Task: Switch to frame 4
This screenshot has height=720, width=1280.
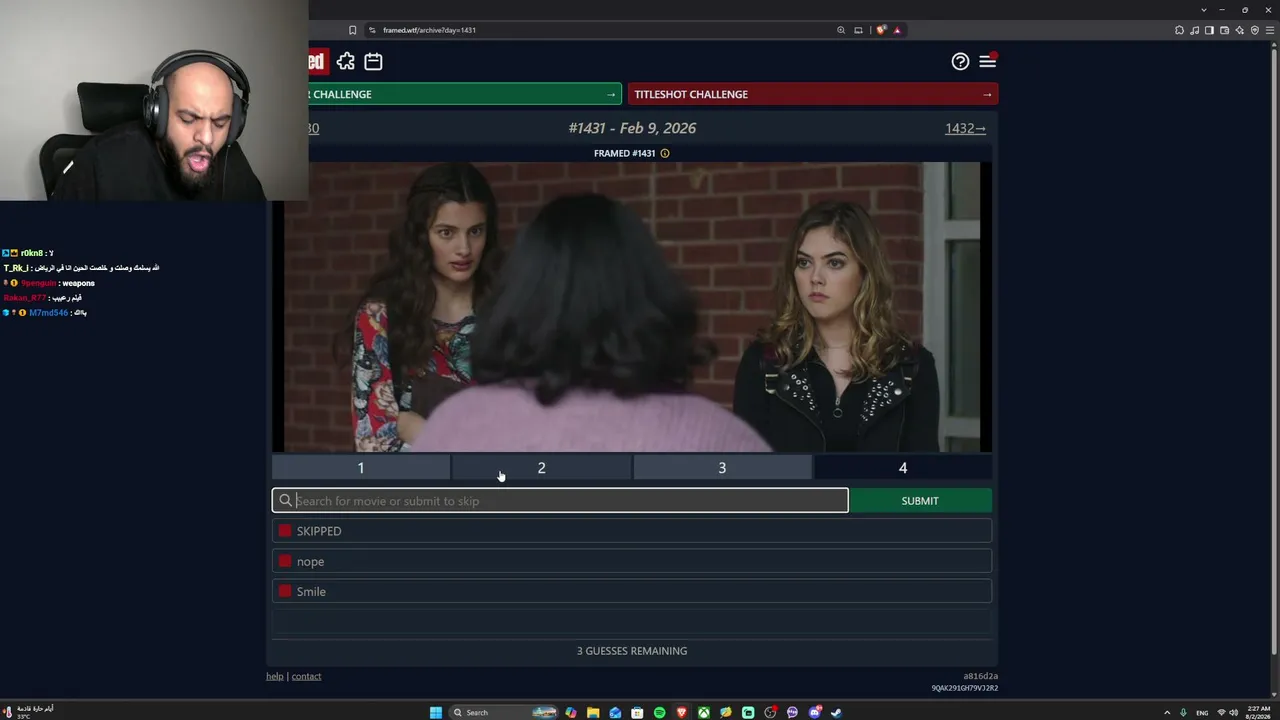Action: pos(903,468)
